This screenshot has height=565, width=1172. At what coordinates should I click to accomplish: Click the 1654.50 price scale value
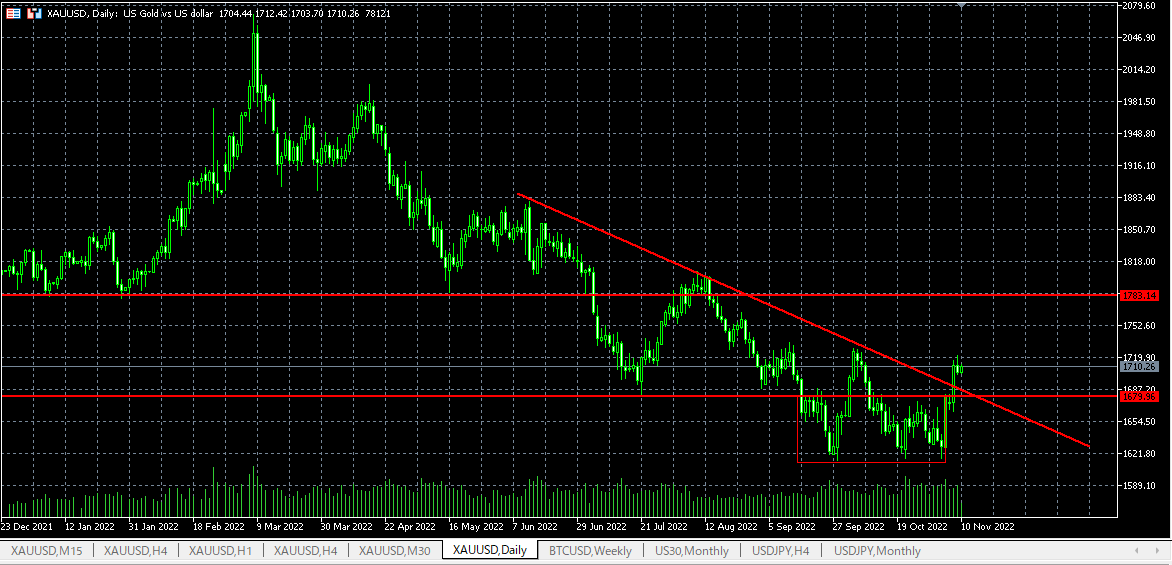point(1140,422)
